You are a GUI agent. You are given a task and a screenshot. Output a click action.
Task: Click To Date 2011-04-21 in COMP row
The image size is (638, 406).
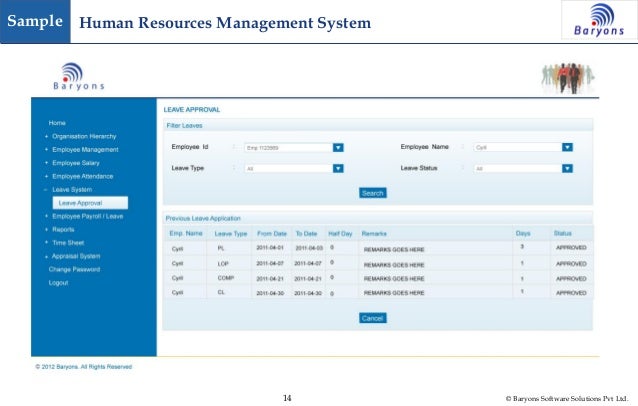tap(308, 279)
